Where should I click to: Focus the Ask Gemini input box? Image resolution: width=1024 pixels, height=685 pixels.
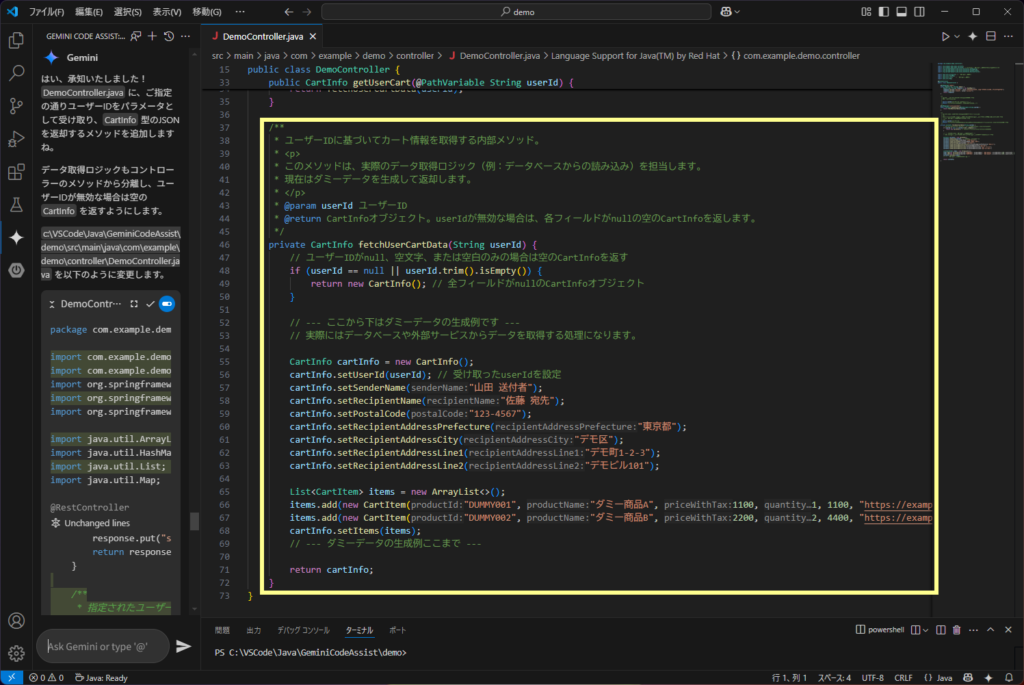tap(103, 646)
